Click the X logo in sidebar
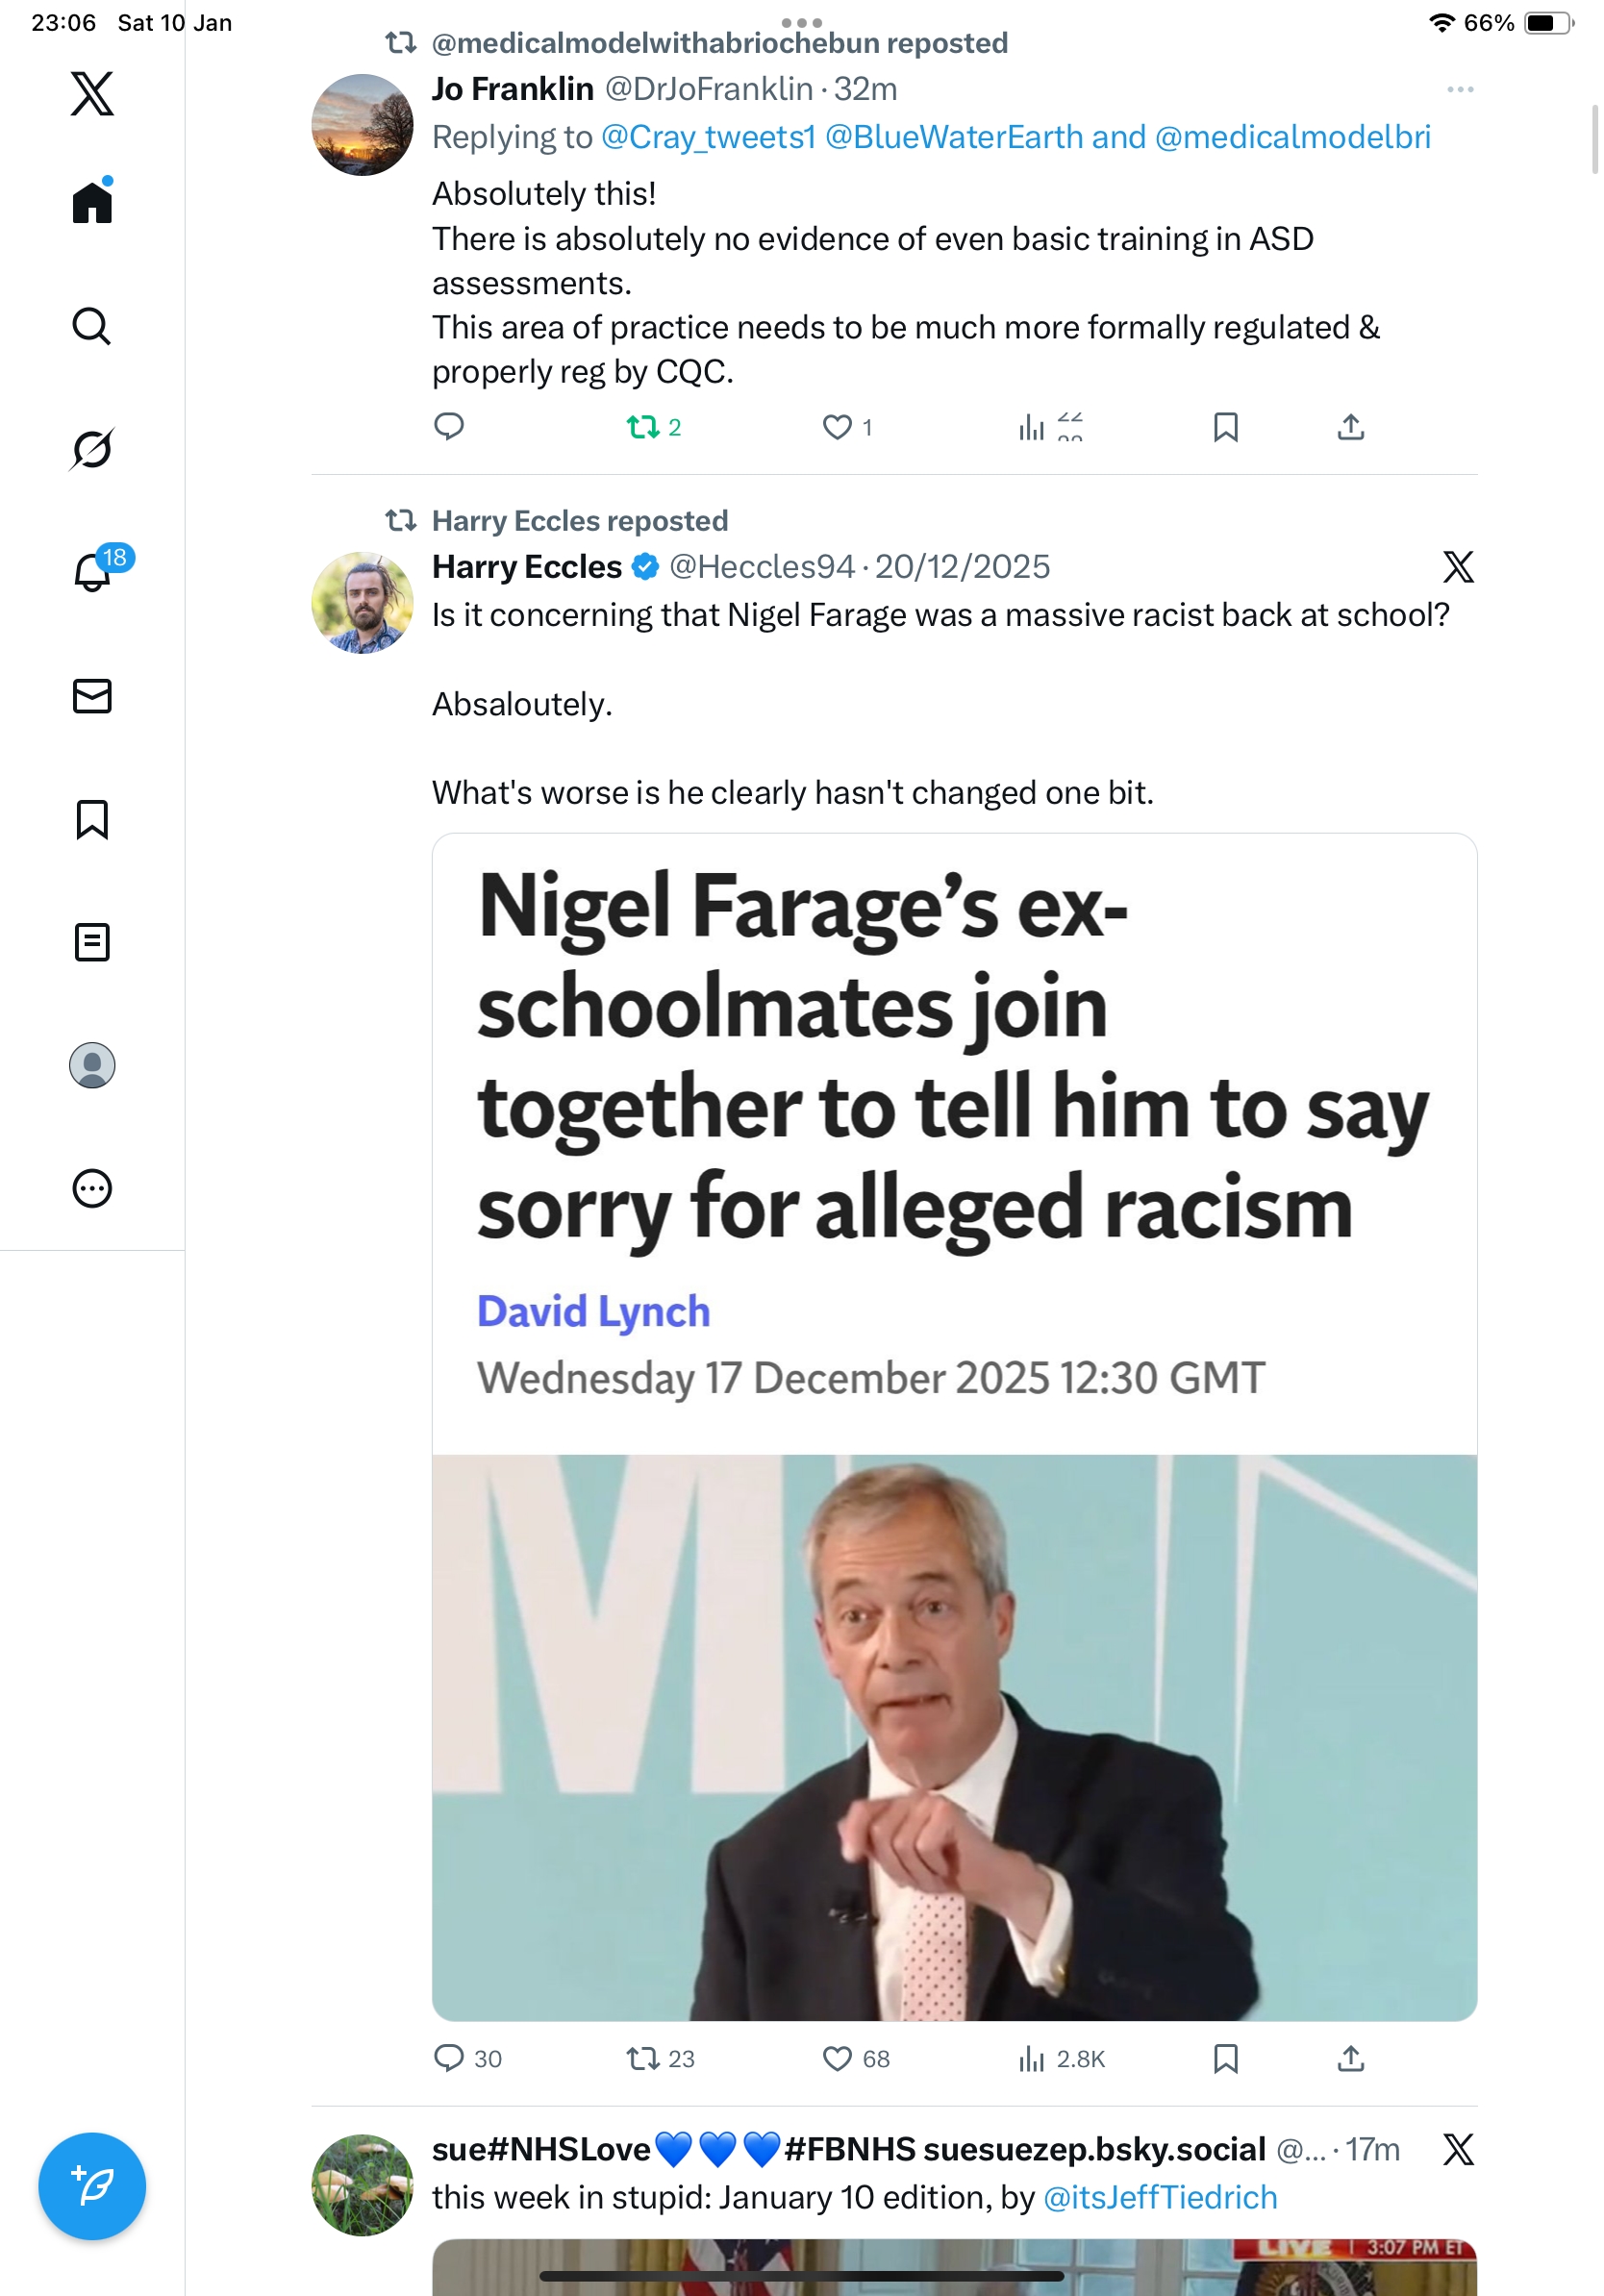 point(92,94)
